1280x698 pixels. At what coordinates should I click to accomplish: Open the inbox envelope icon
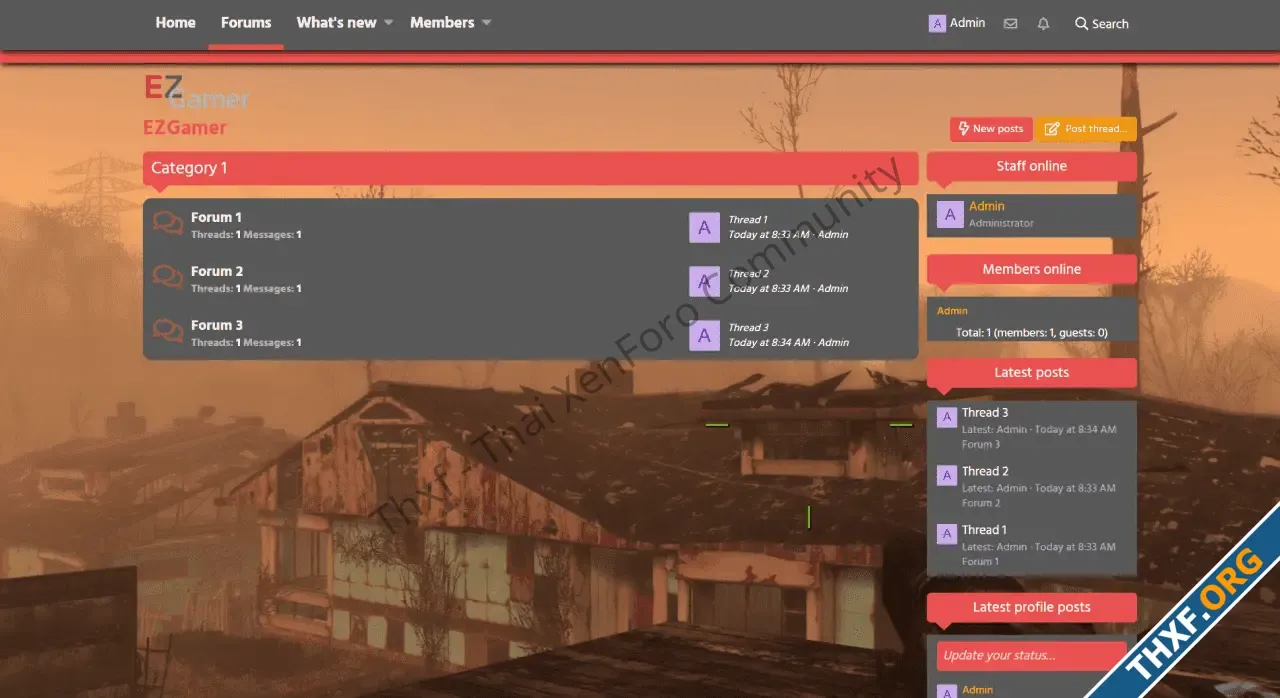[1011, 24]
